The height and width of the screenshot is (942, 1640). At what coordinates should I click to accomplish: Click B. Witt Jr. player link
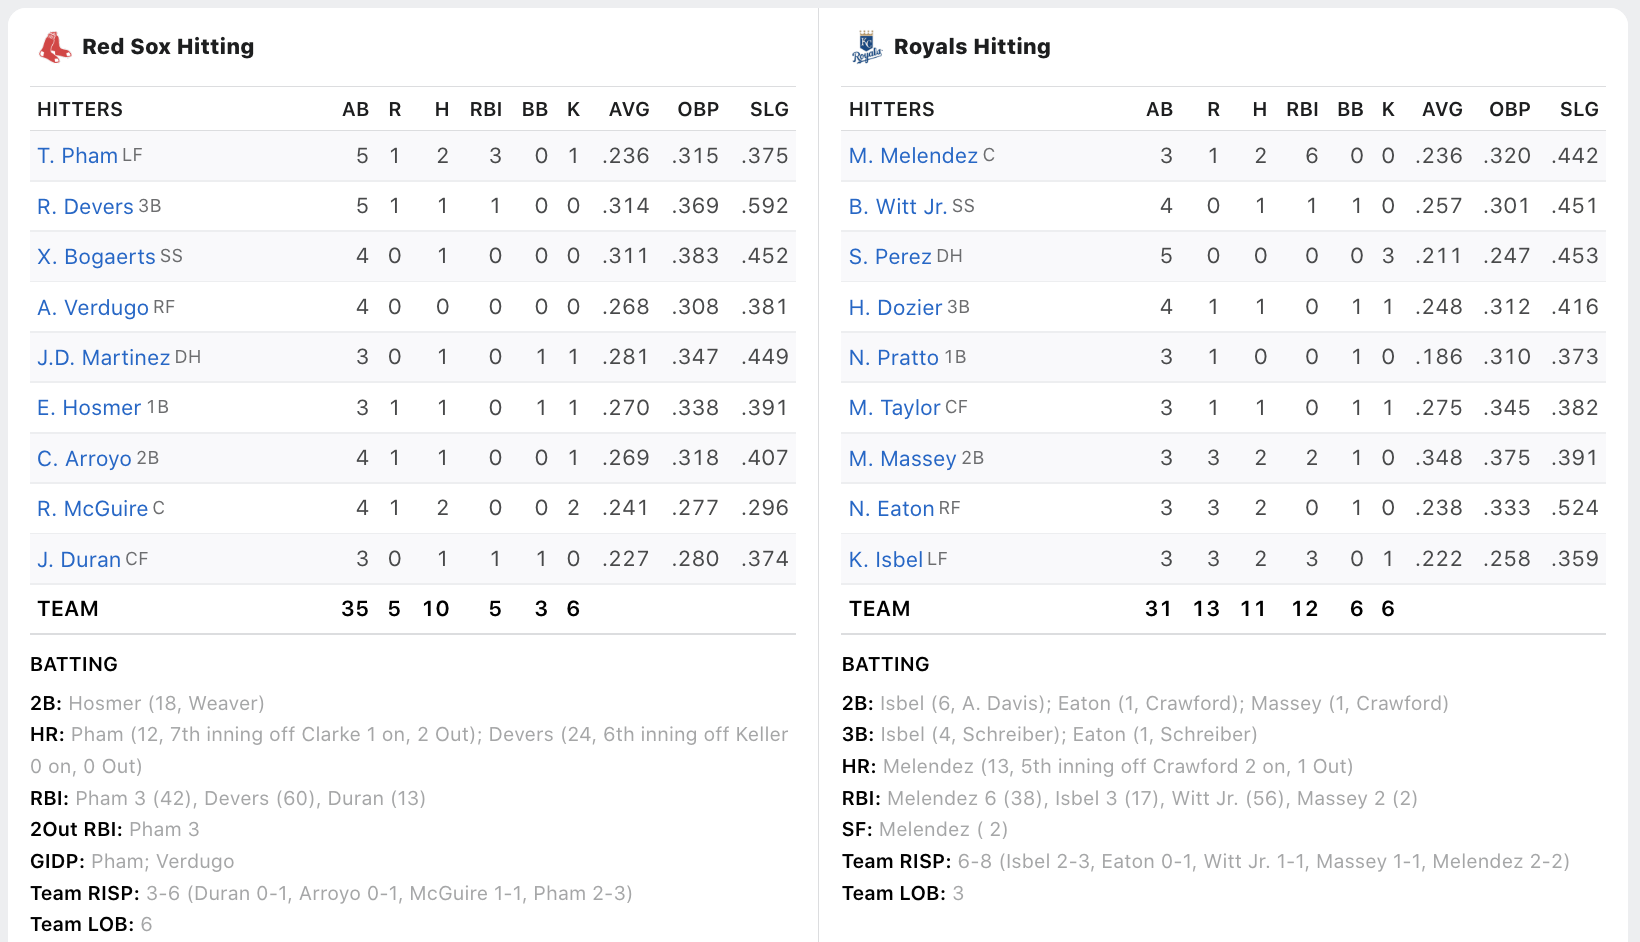[897, 207]
